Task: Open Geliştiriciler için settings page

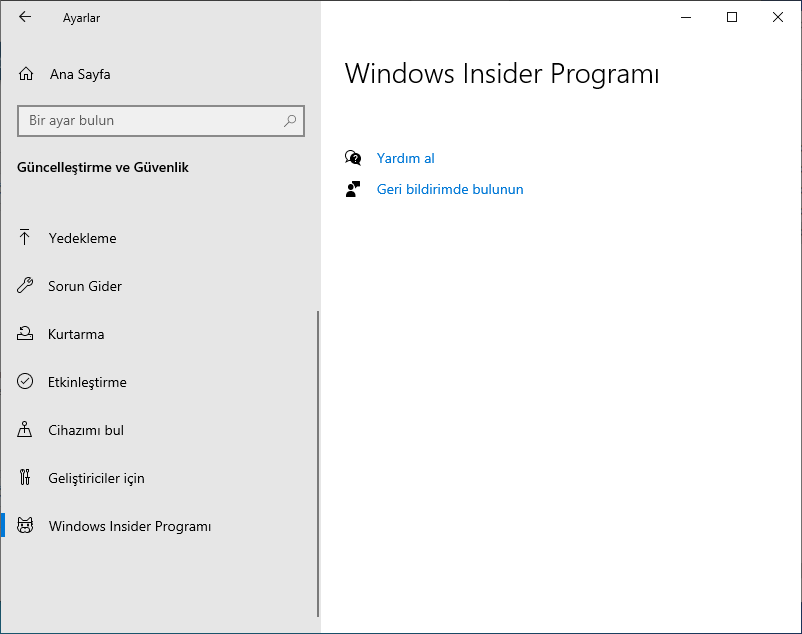Action: tap(159, 479)
